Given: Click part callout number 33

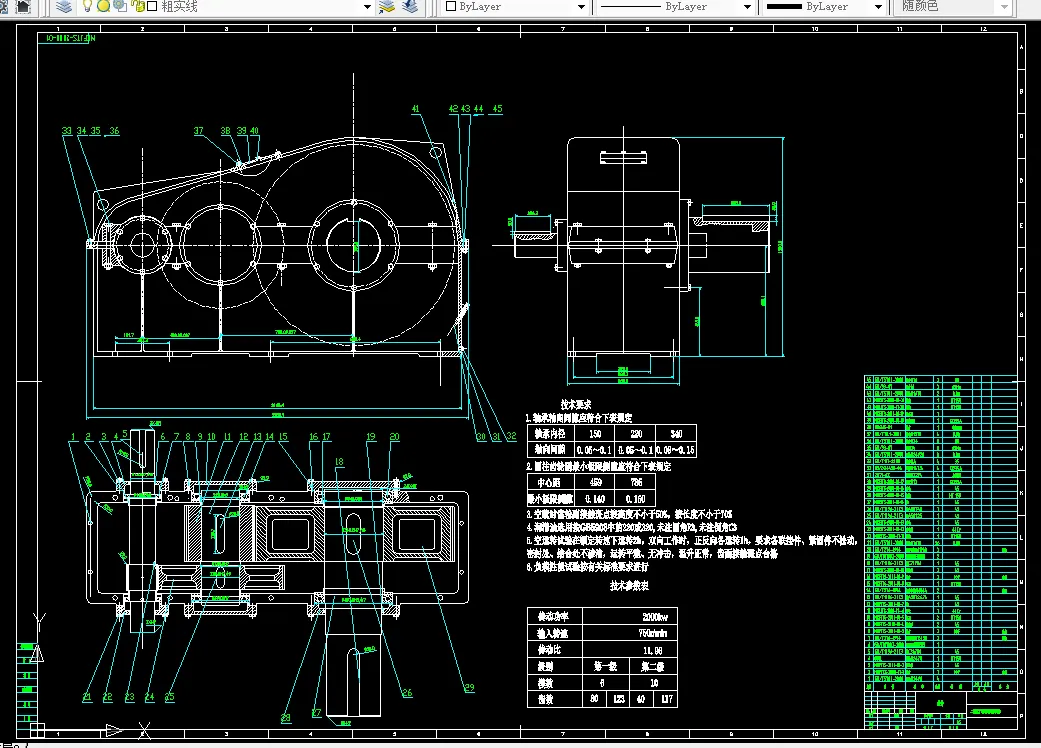Looking at the screenshot, I should coord(66,131).
